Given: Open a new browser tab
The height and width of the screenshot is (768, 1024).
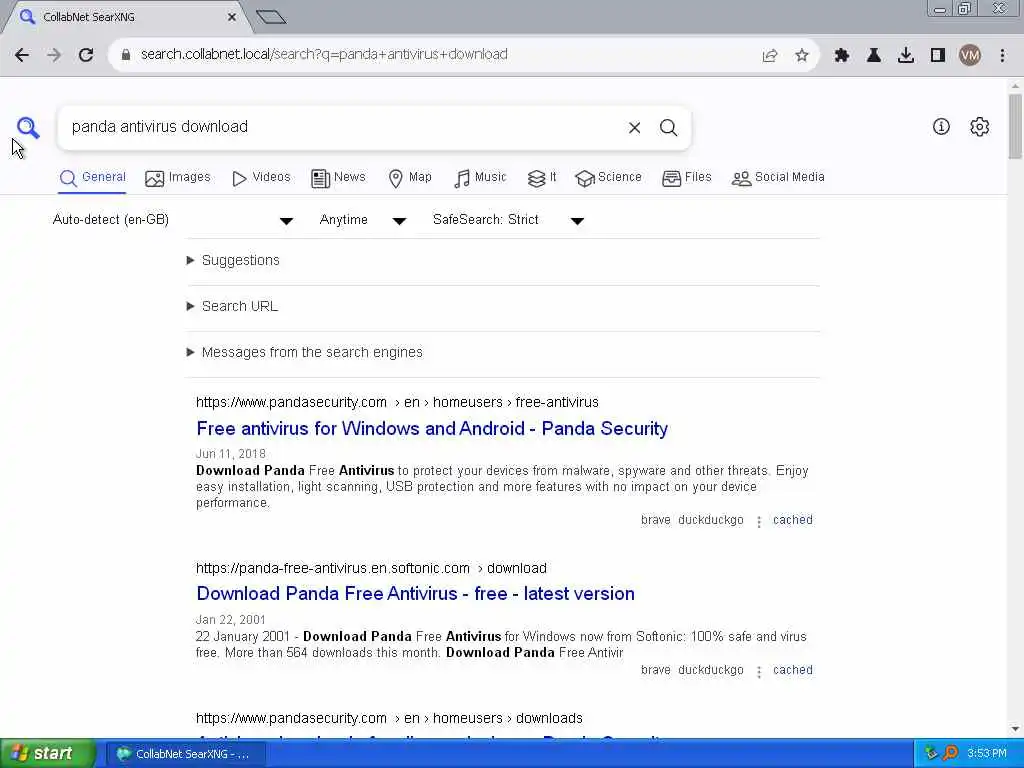Looking at the screenshot, I should click(271, 17).
